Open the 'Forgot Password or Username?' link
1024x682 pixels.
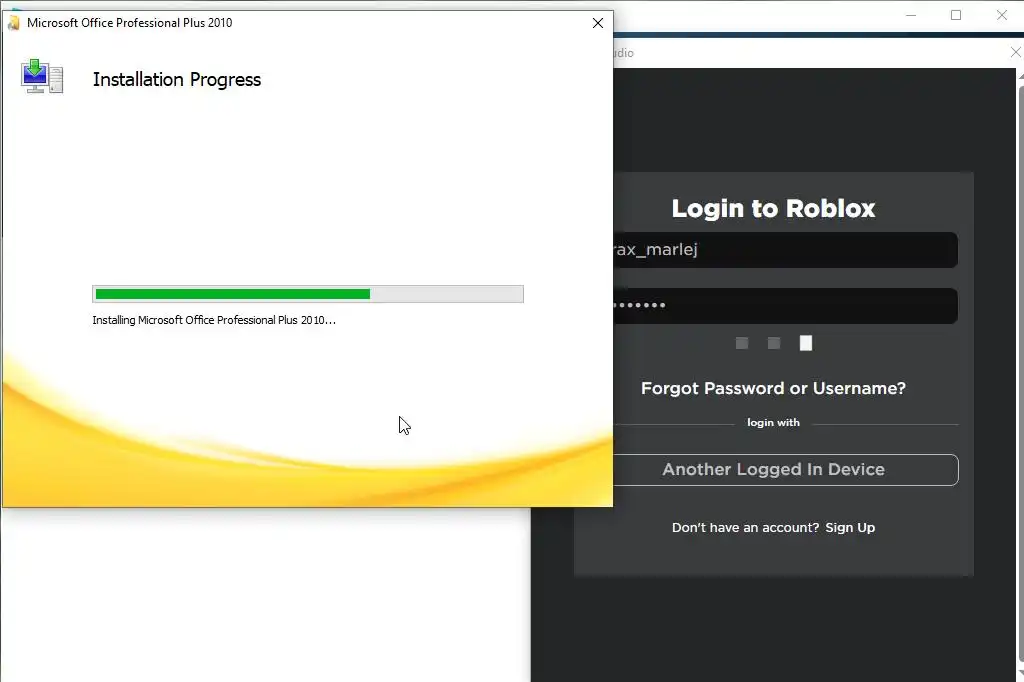pos(773,388)
